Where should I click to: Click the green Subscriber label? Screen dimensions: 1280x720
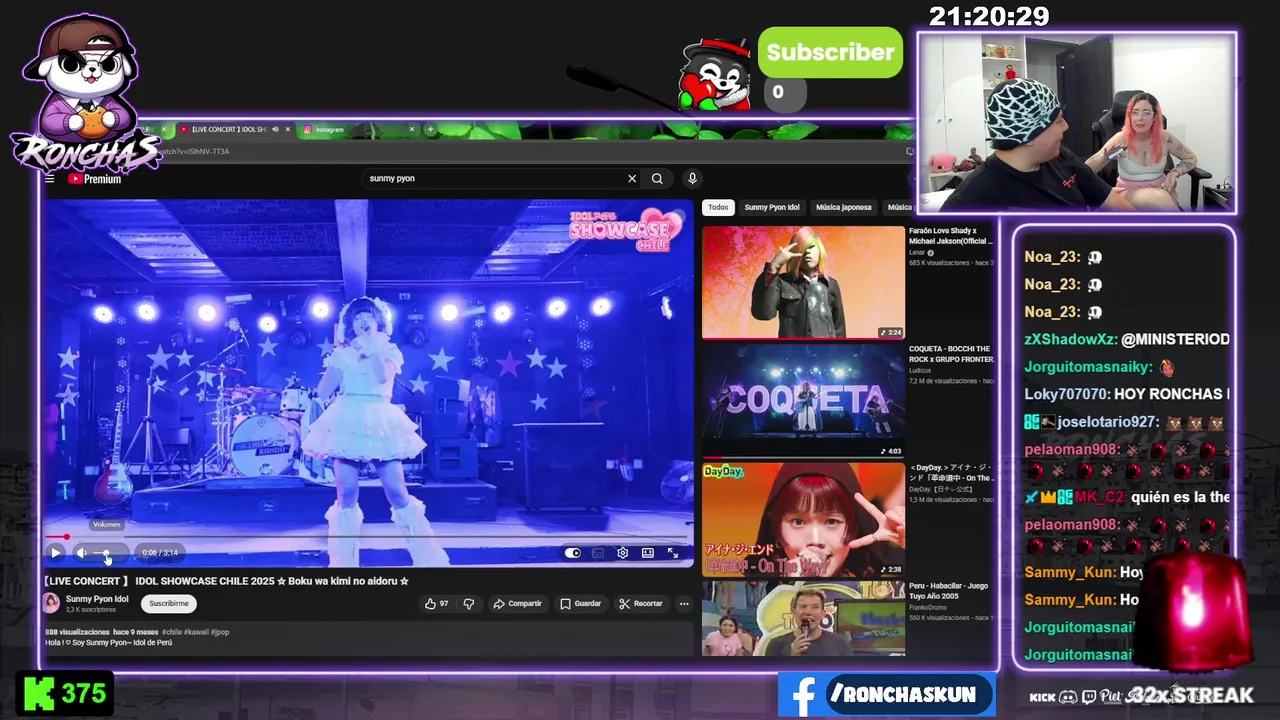coord(830,53)
